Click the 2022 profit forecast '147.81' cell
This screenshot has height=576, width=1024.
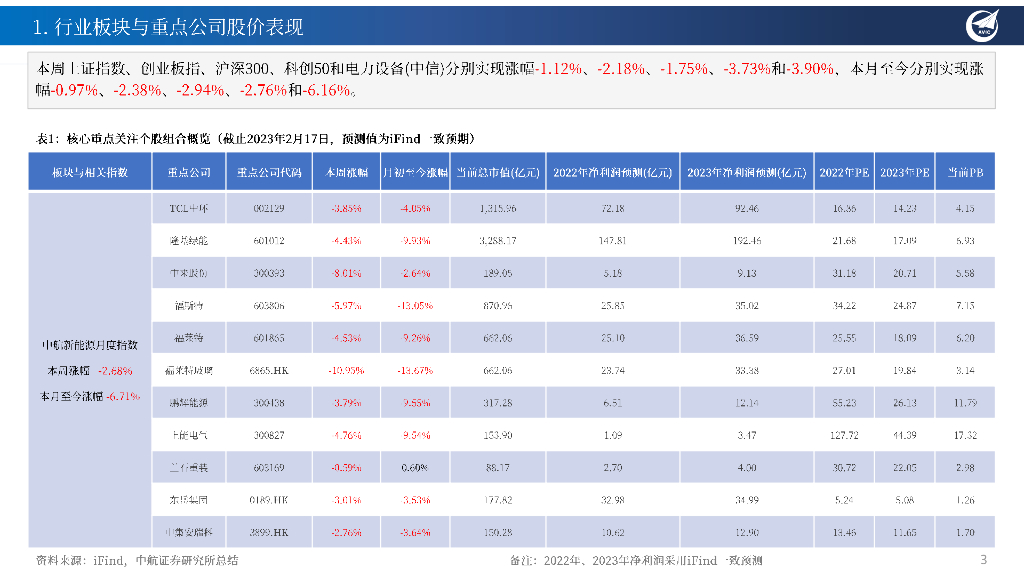[x=613, y=241]
